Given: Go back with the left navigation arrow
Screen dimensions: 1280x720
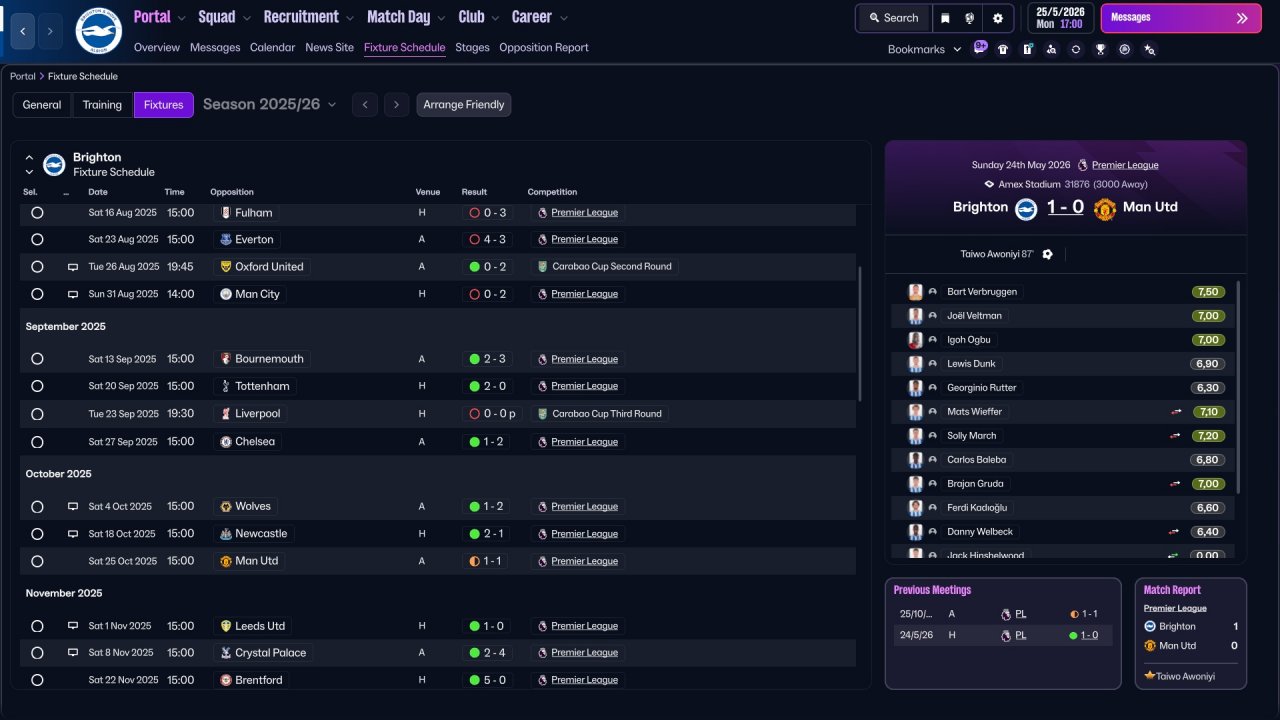Looking at the screenshot, I should [24, 32].
